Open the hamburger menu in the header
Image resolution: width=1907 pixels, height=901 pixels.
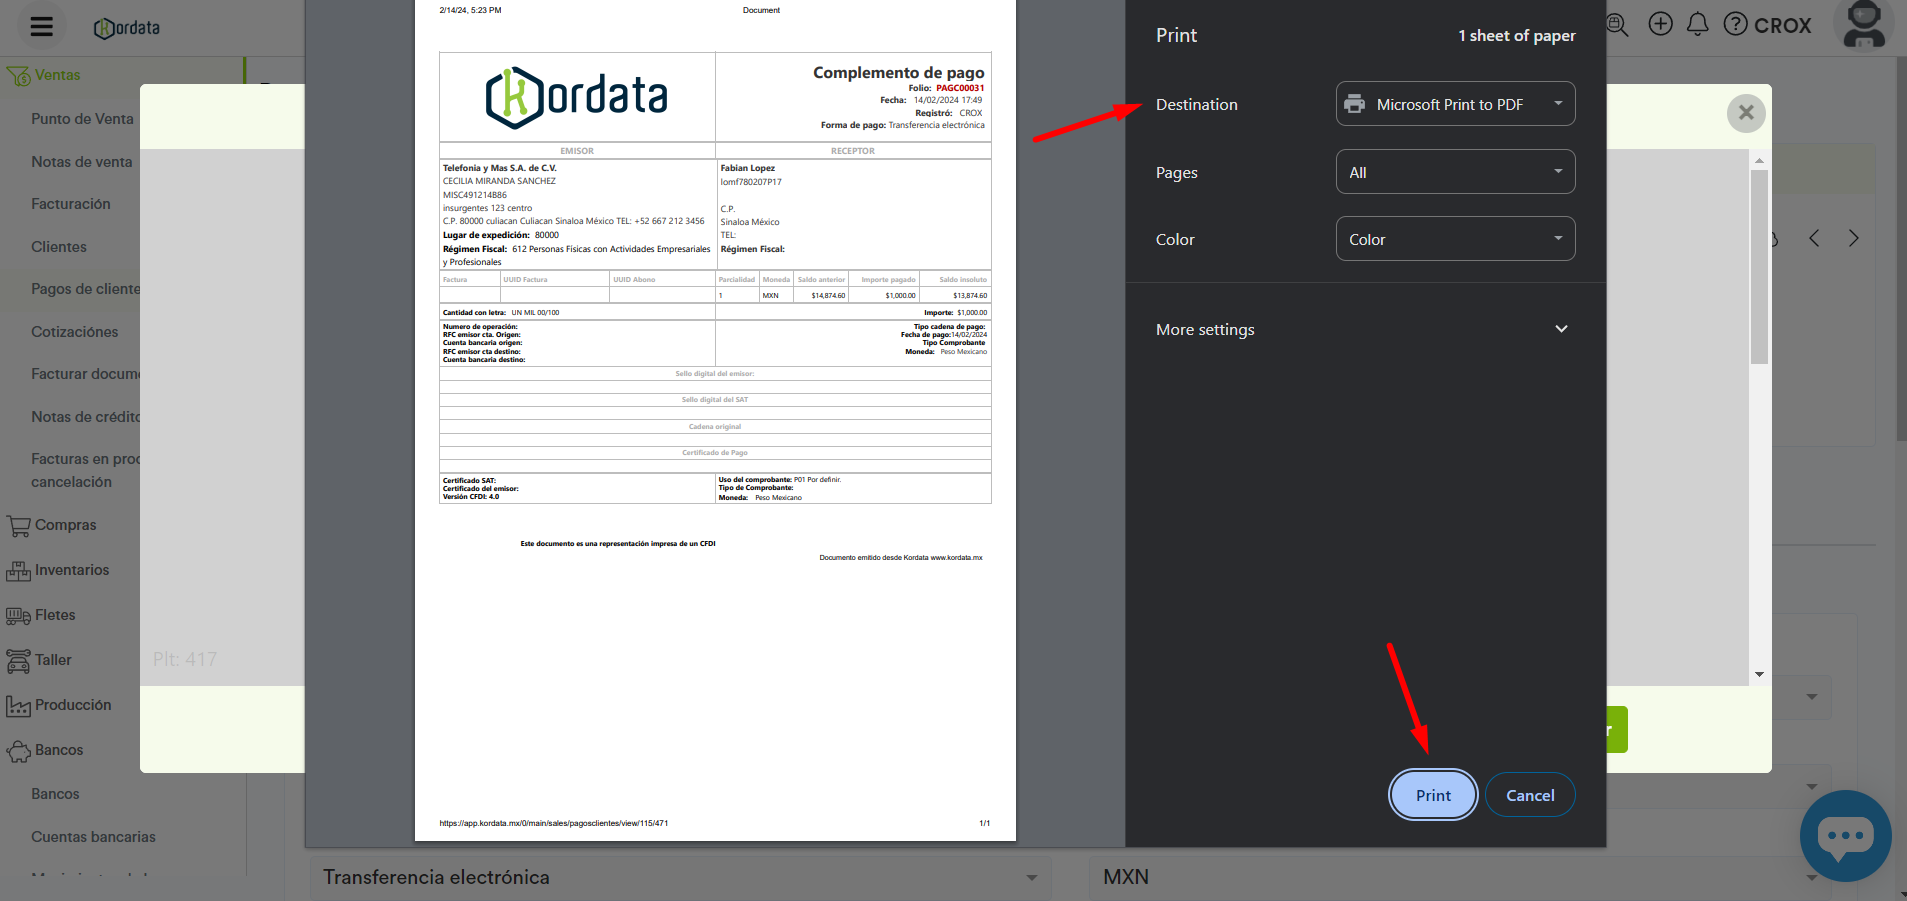pyautogui.click(x=41, y=27)
